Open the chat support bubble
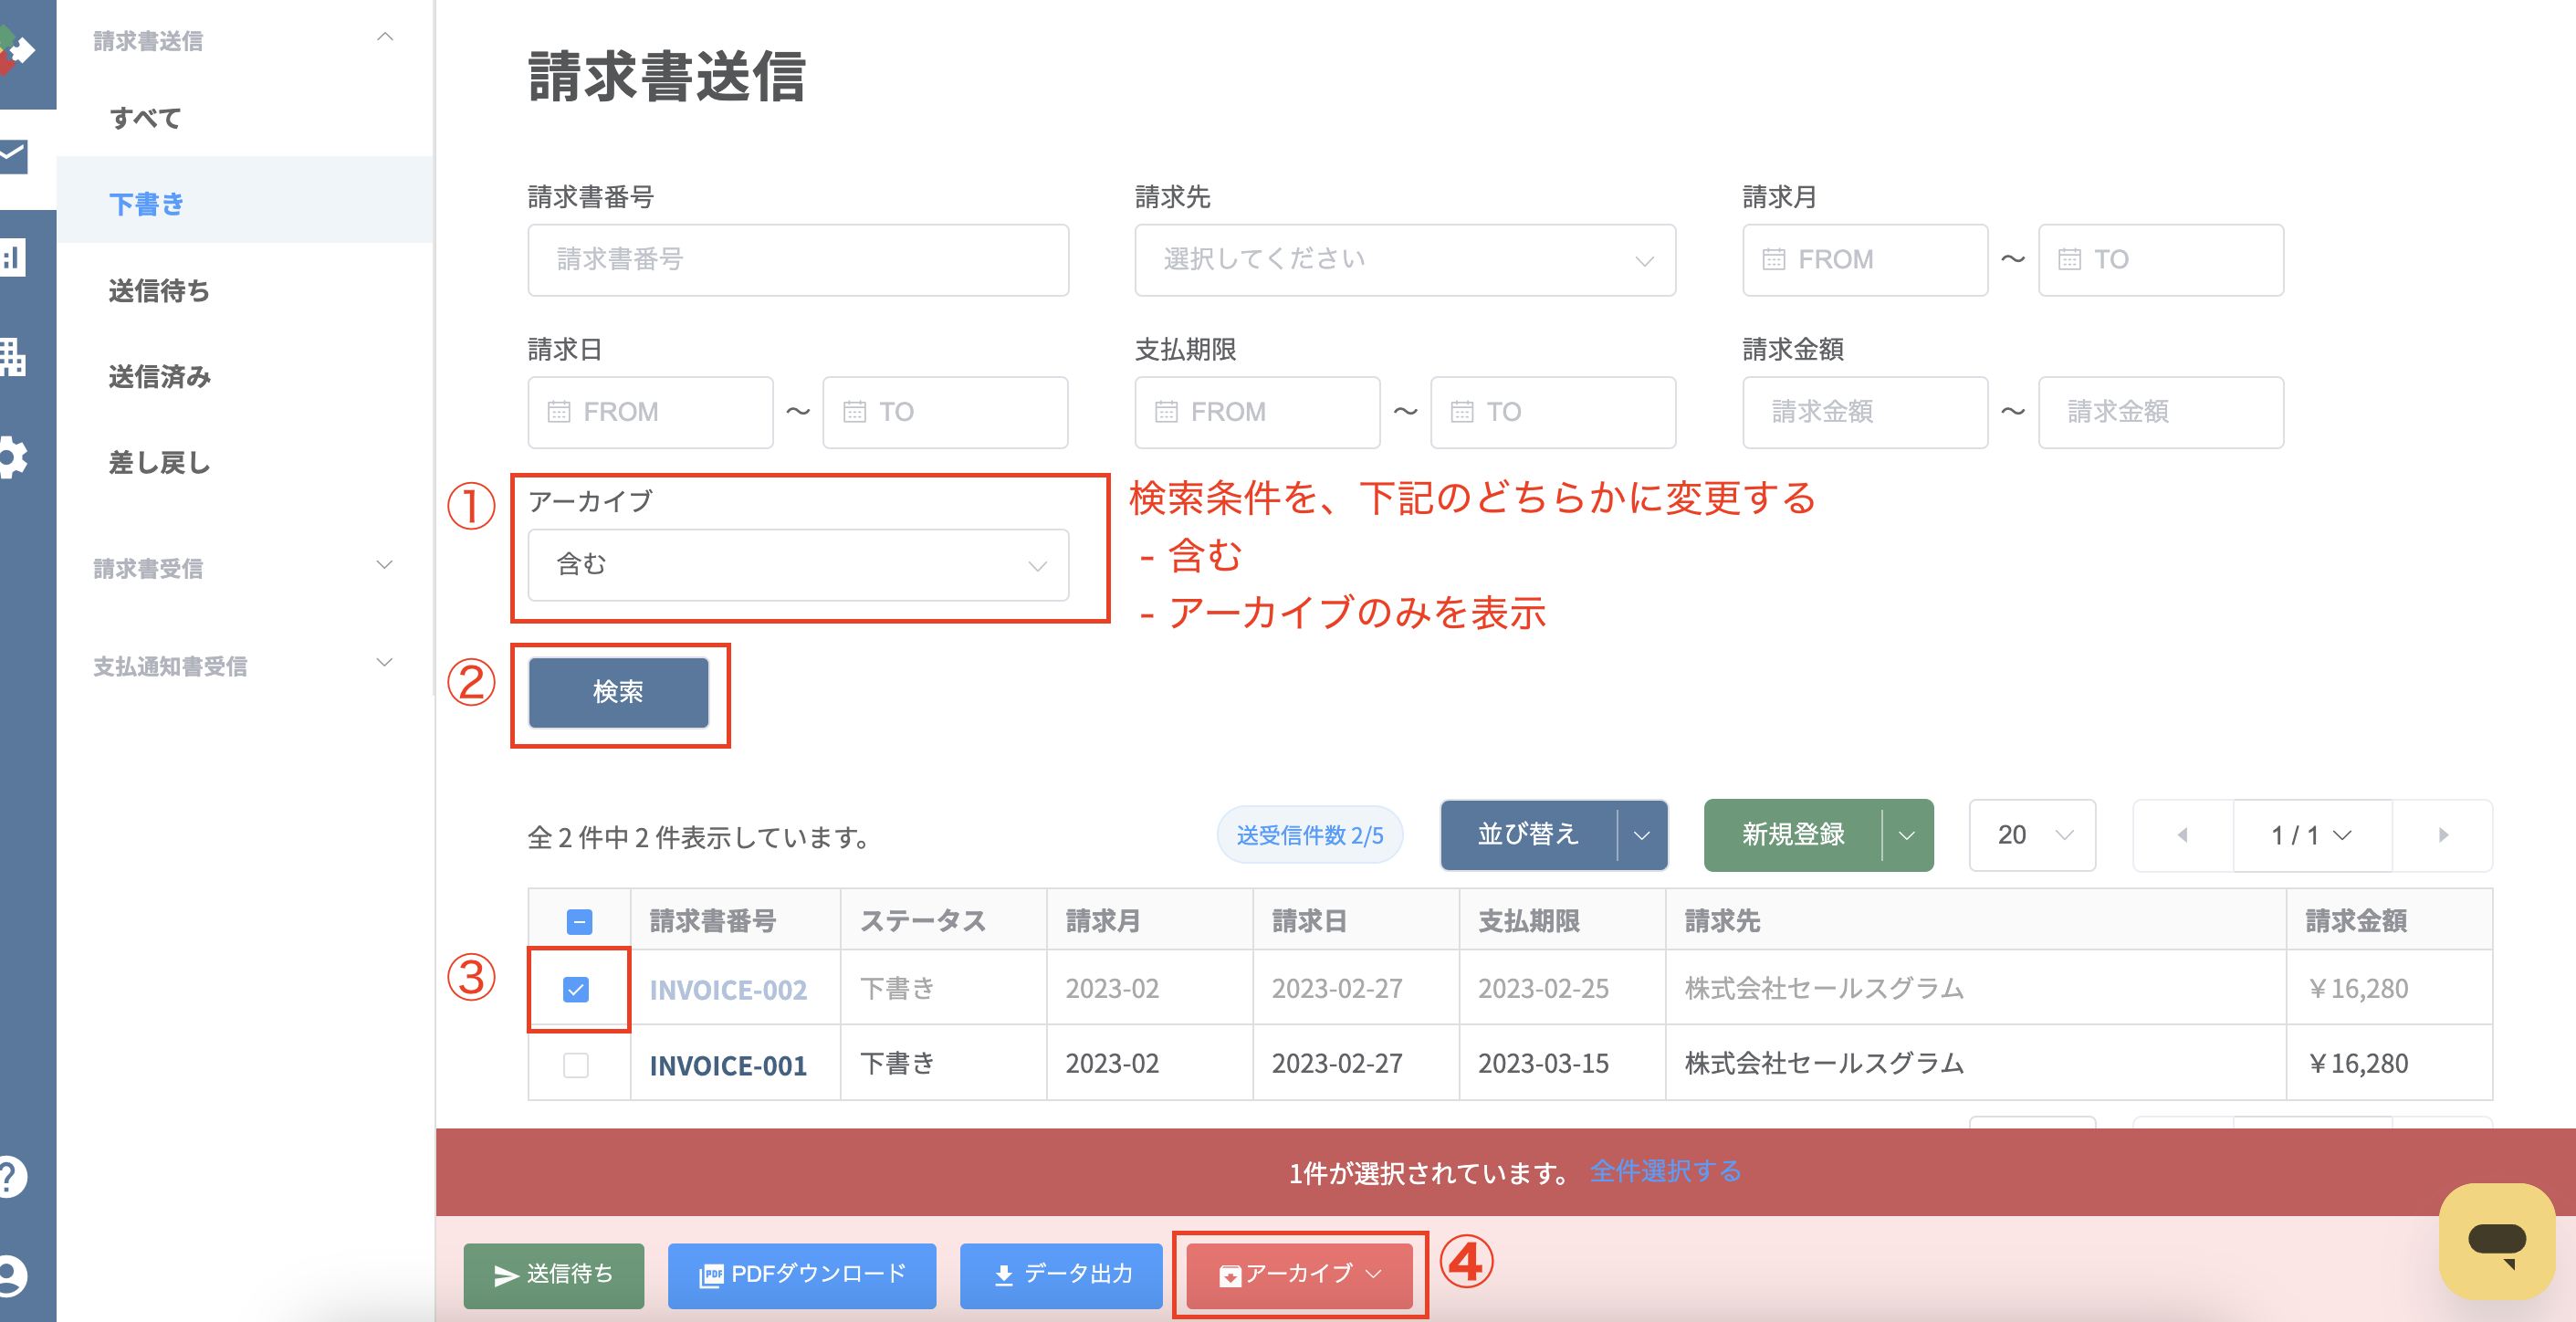2576x1322 pixels. pos(2496,1241)
